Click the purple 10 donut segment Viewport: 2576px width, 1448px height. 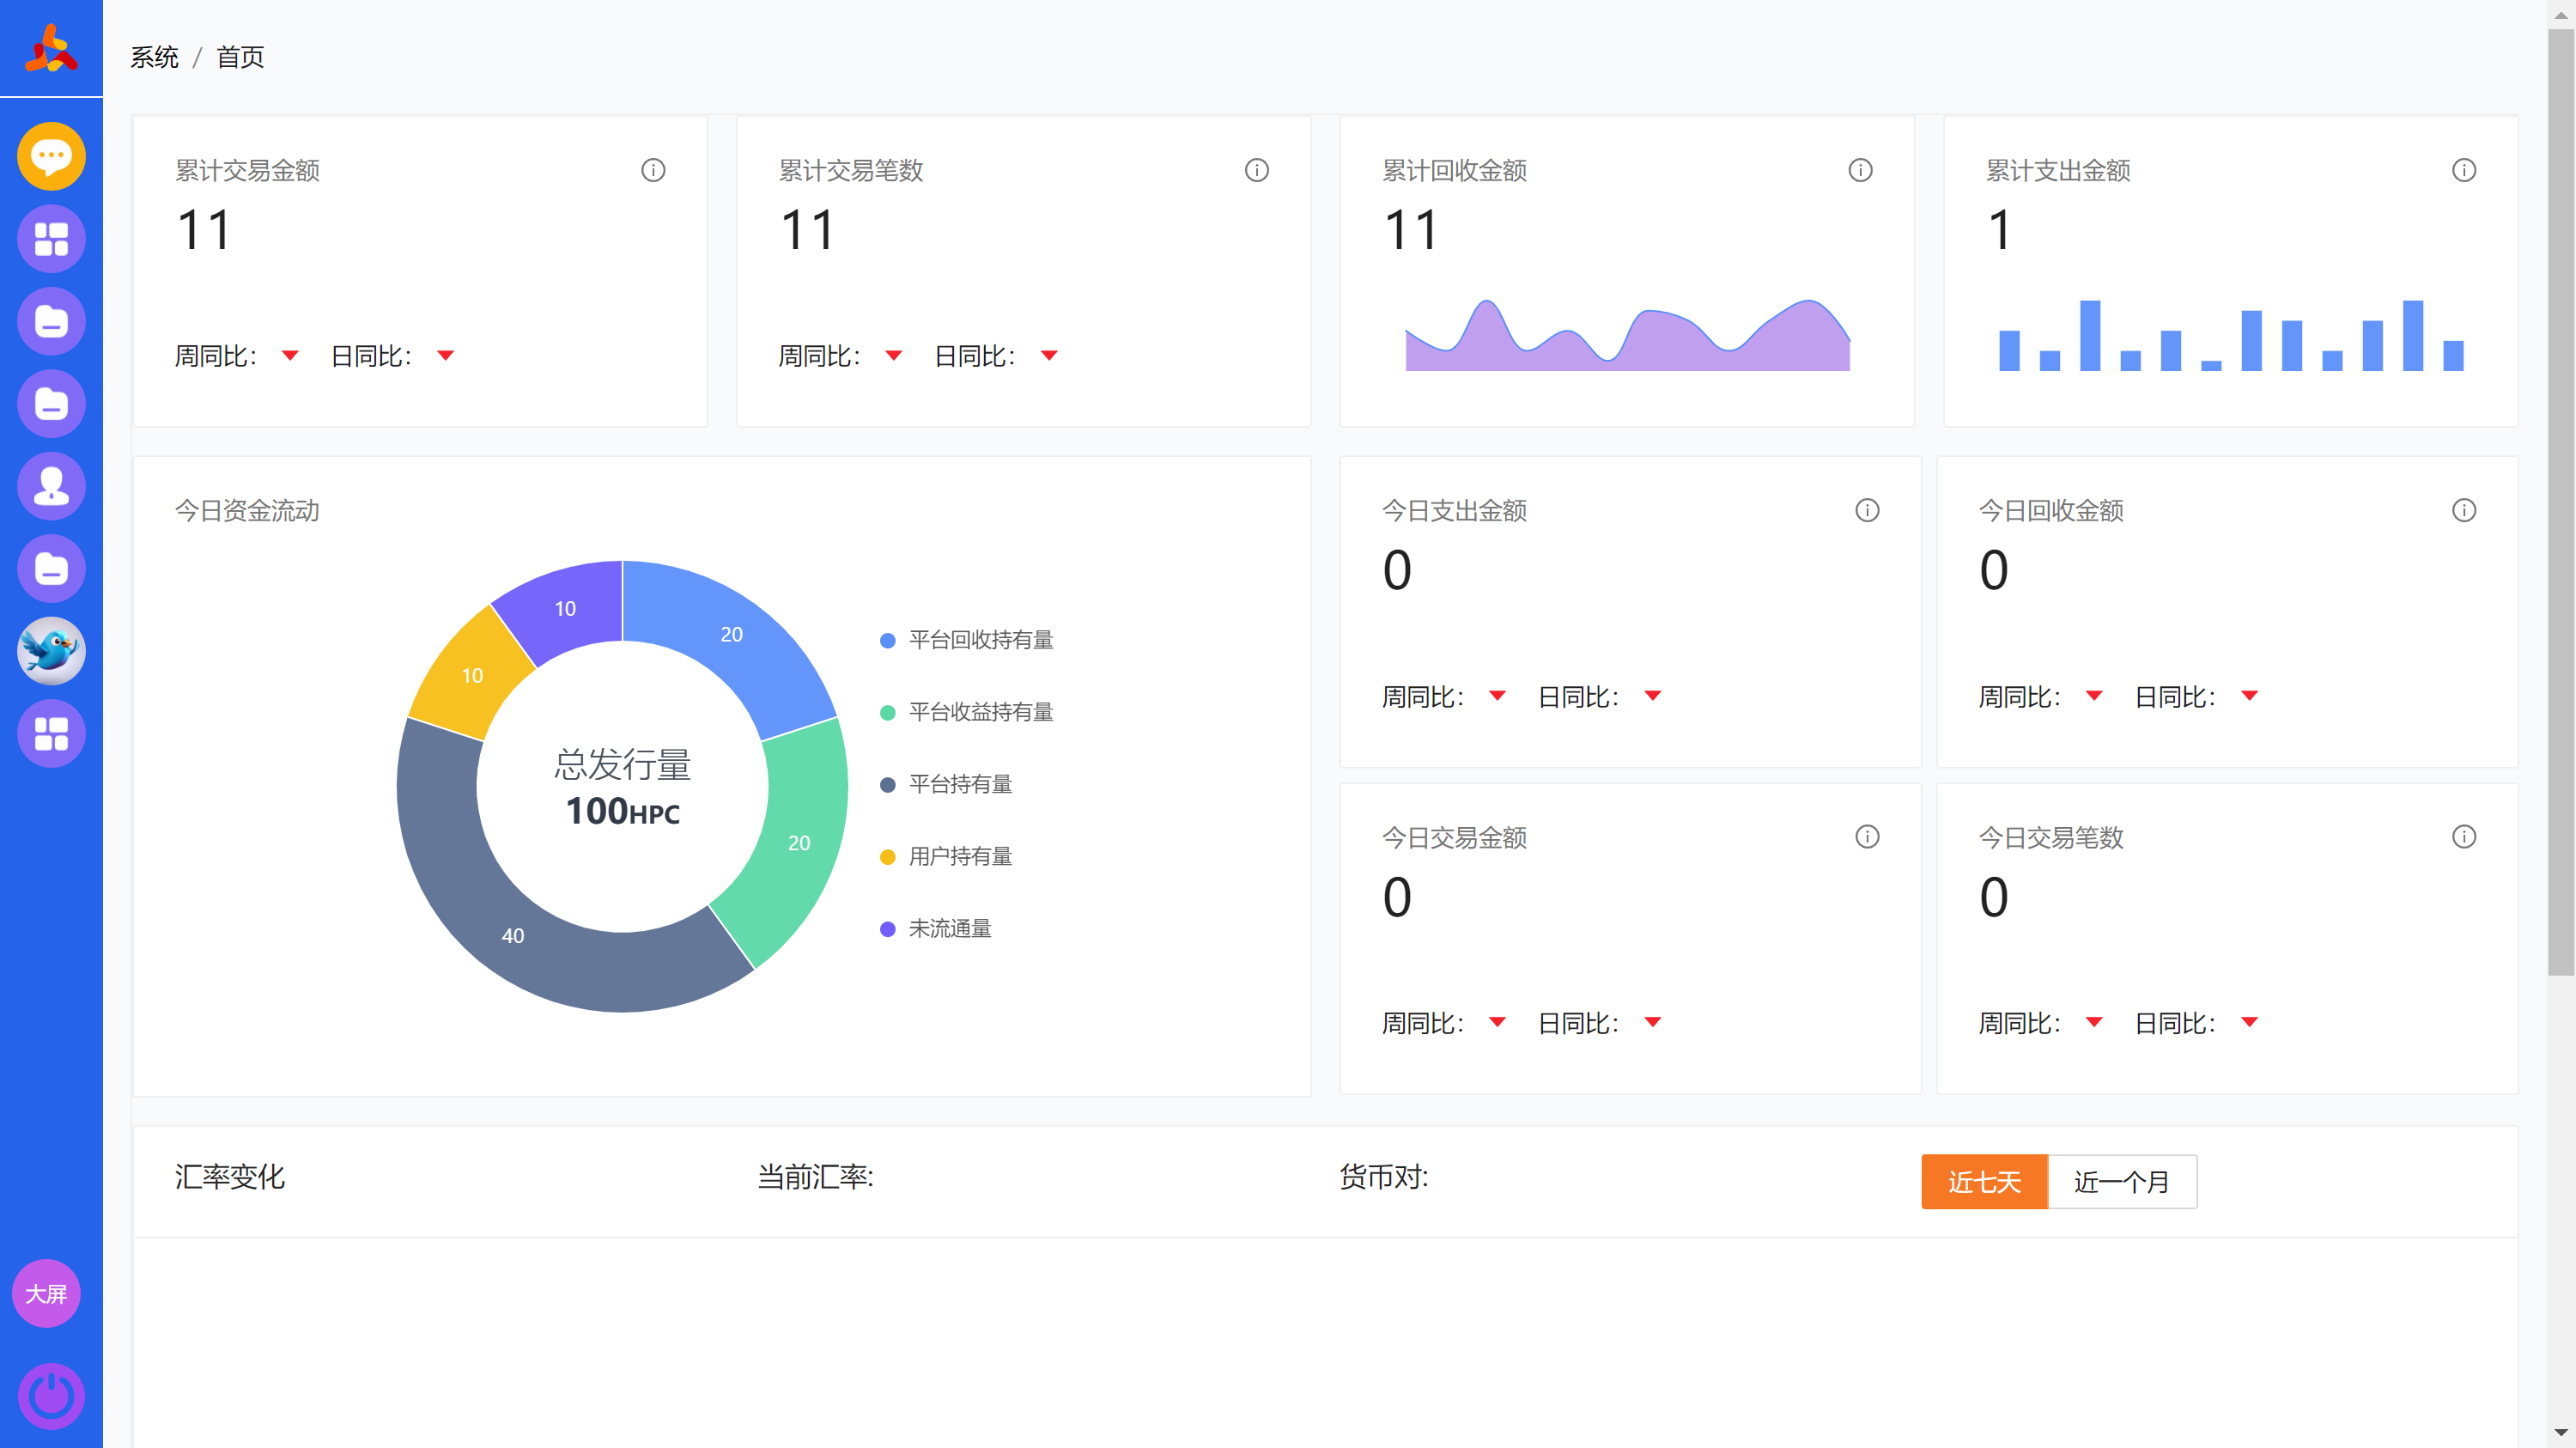(x=565, y=608)
